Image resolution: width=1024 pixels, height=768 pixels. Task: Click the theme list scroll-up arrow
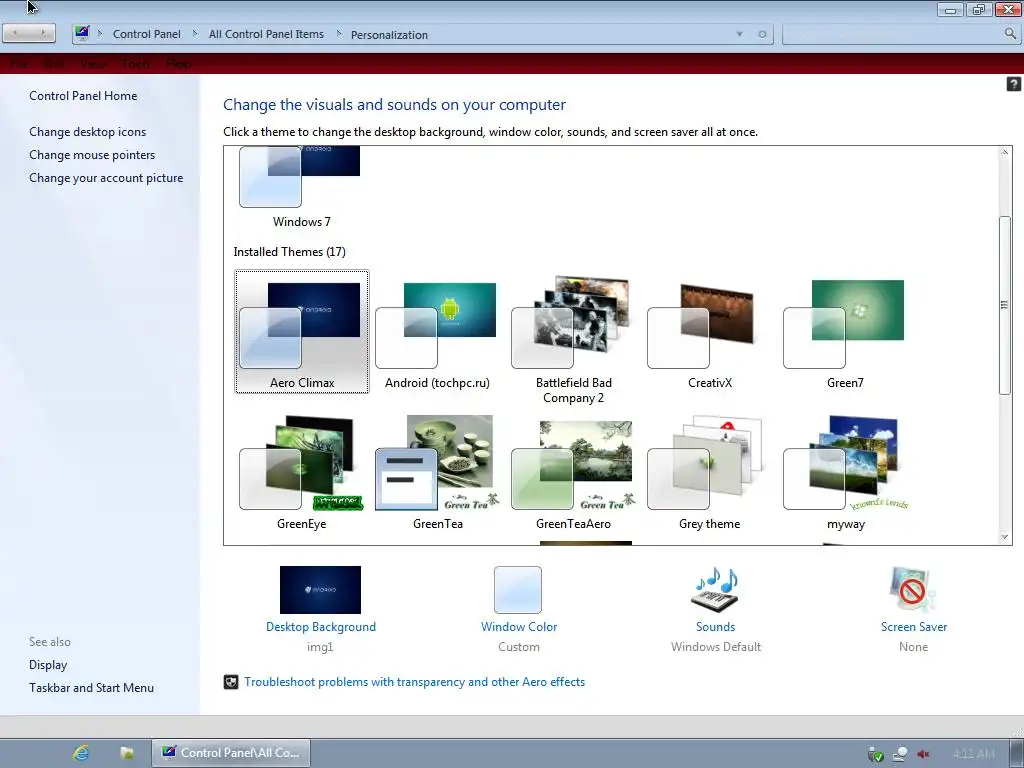coord(1004,152)
